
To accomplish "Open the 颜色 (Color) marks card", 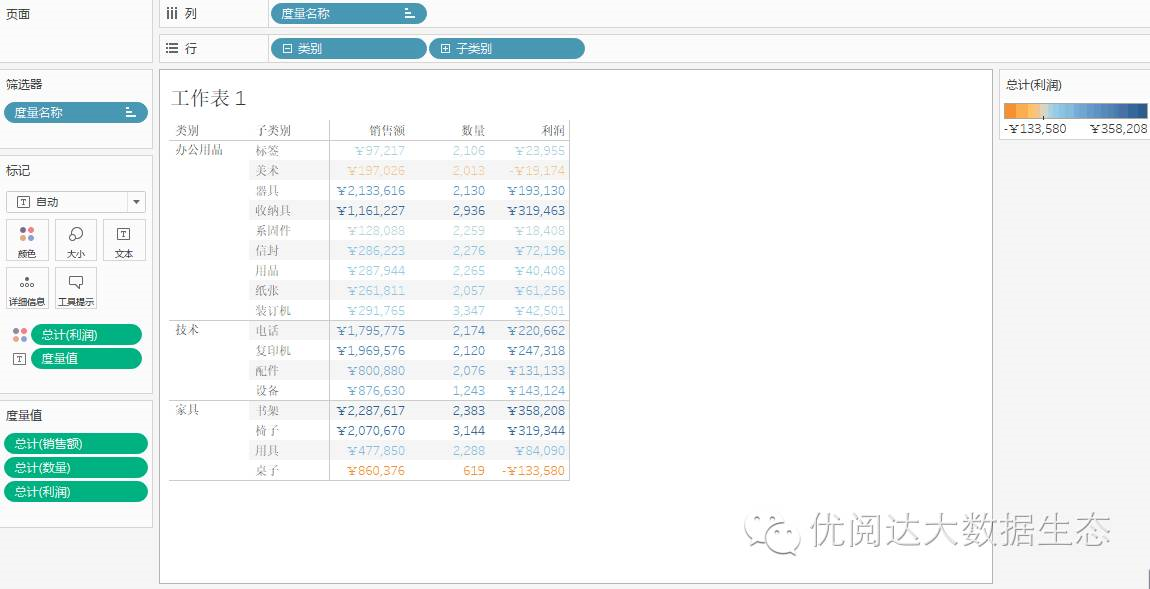I will [x=27, y=240].
